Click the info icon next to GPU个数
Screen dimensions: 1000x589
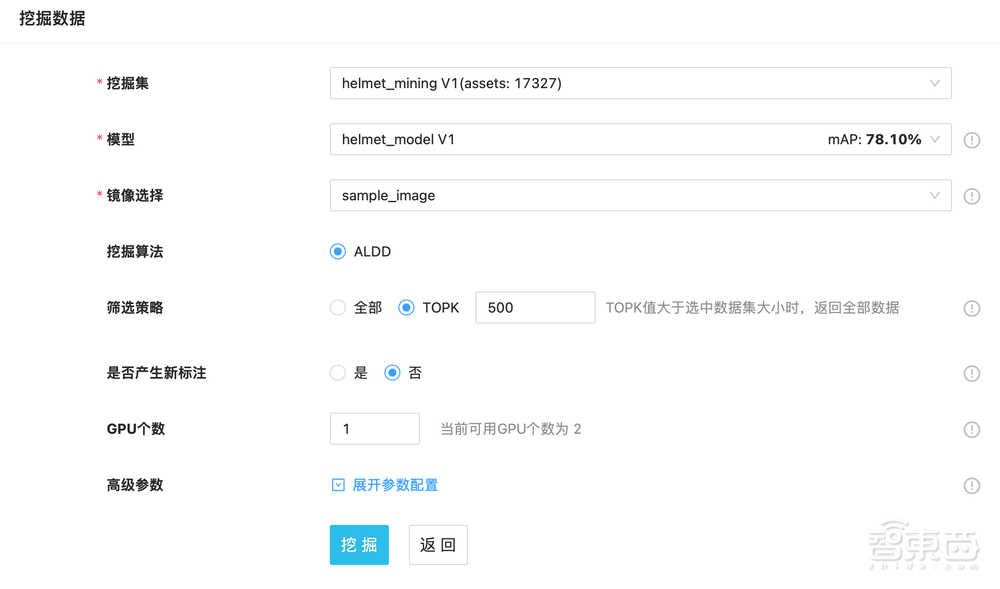pyautogui.click(x=971, y=429)
